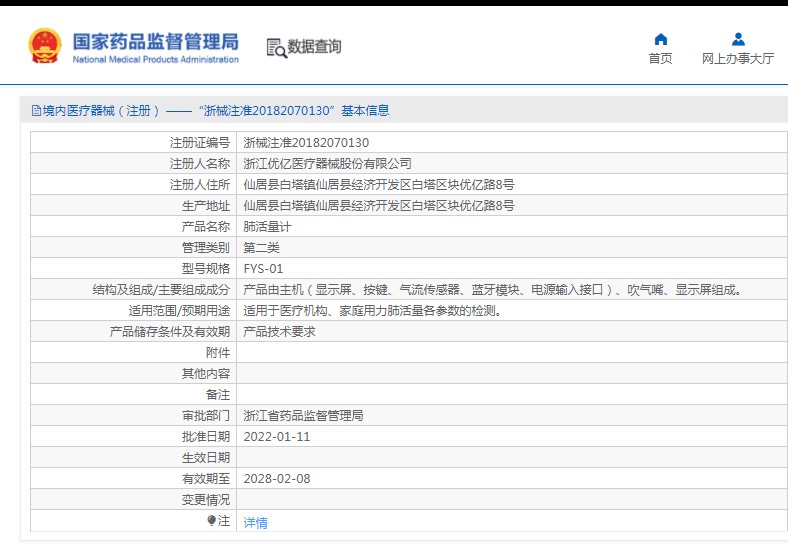Click the 管理类别 label
The height and width of the screenshot is (547, 788).
pyautogui.click(x=206, y=248)
